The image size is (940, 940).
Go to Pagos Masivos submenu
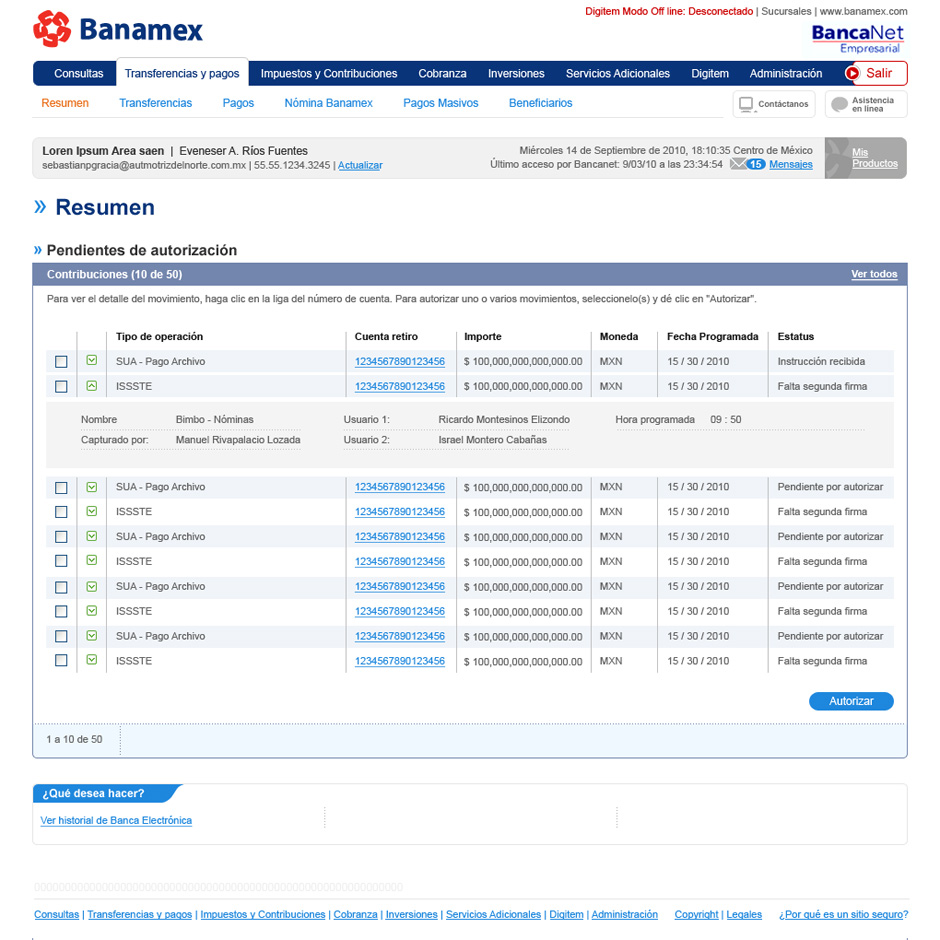(x=441, y=103)
